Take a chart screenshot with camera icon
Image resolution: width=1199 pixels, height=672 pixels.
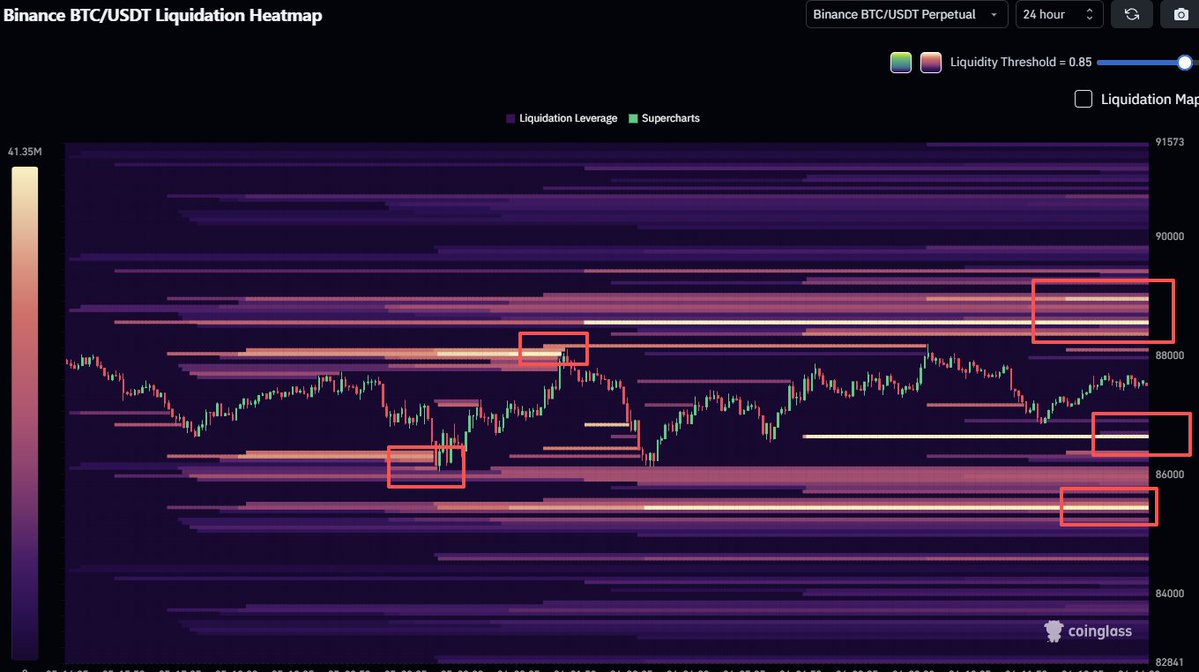[x=1181, y=15]
